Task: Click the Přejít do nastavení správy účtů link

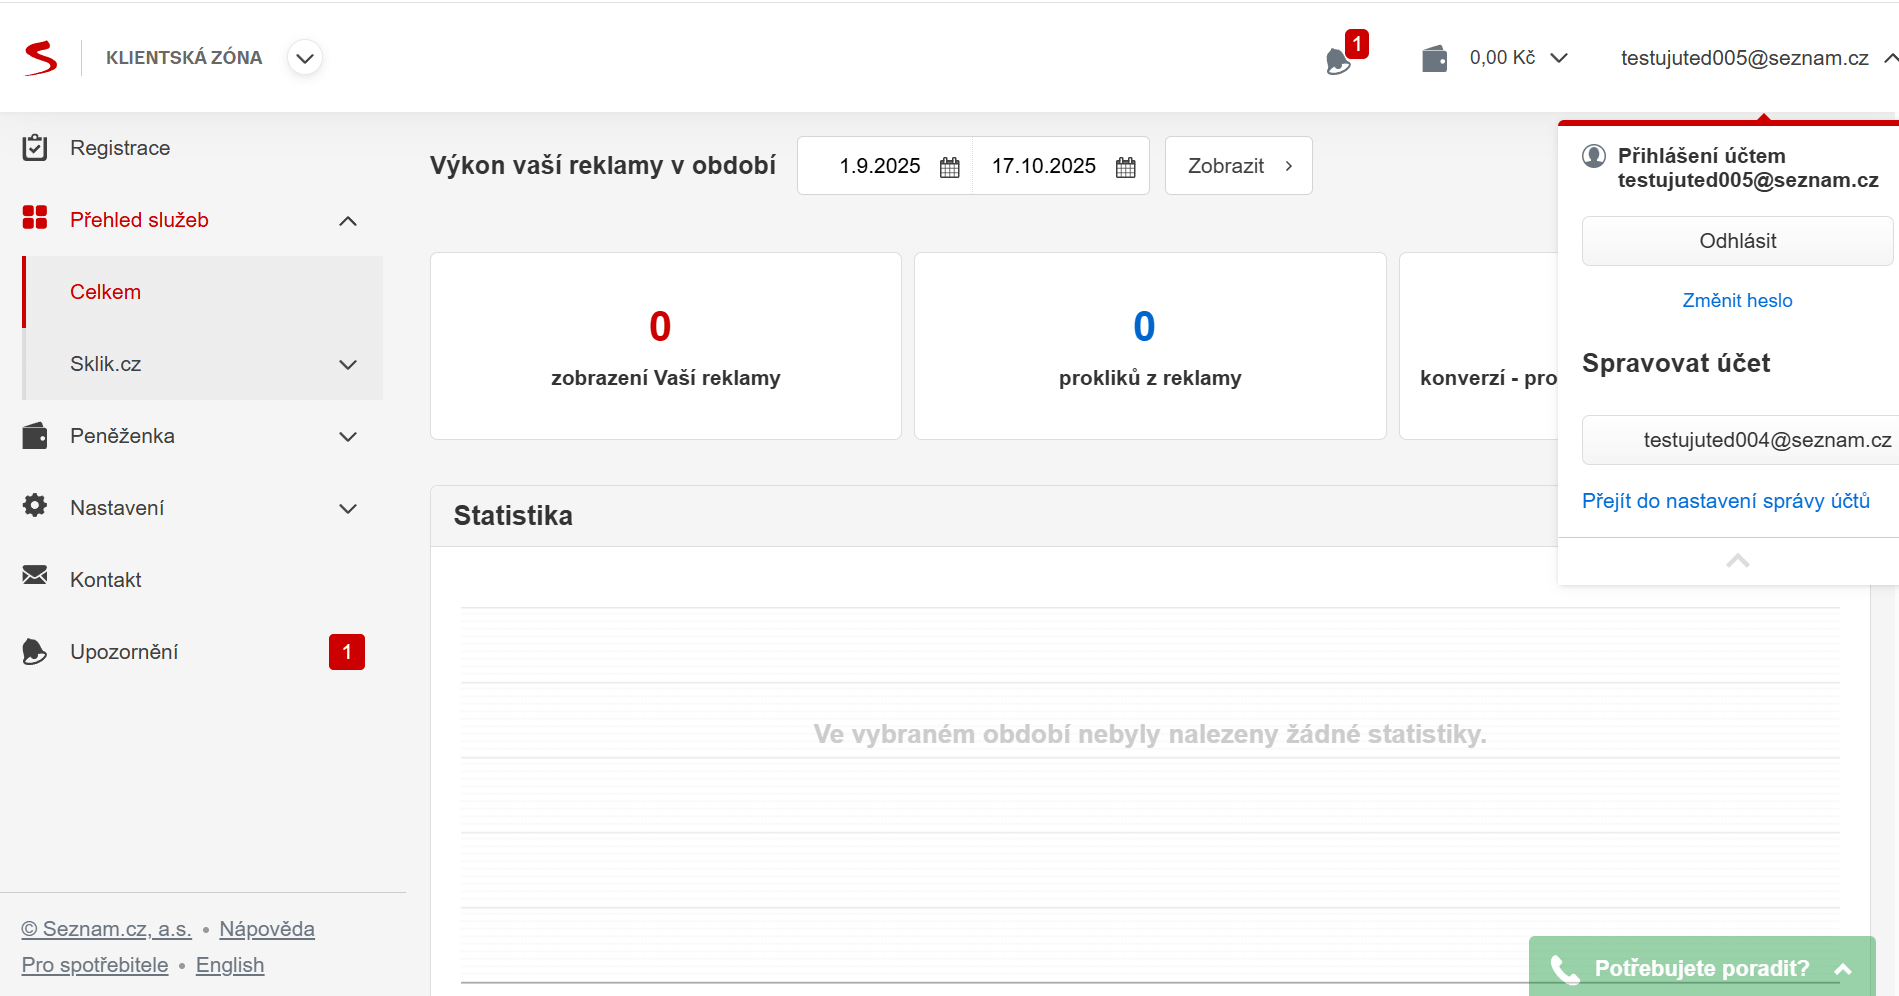Action: [1725, 501]
